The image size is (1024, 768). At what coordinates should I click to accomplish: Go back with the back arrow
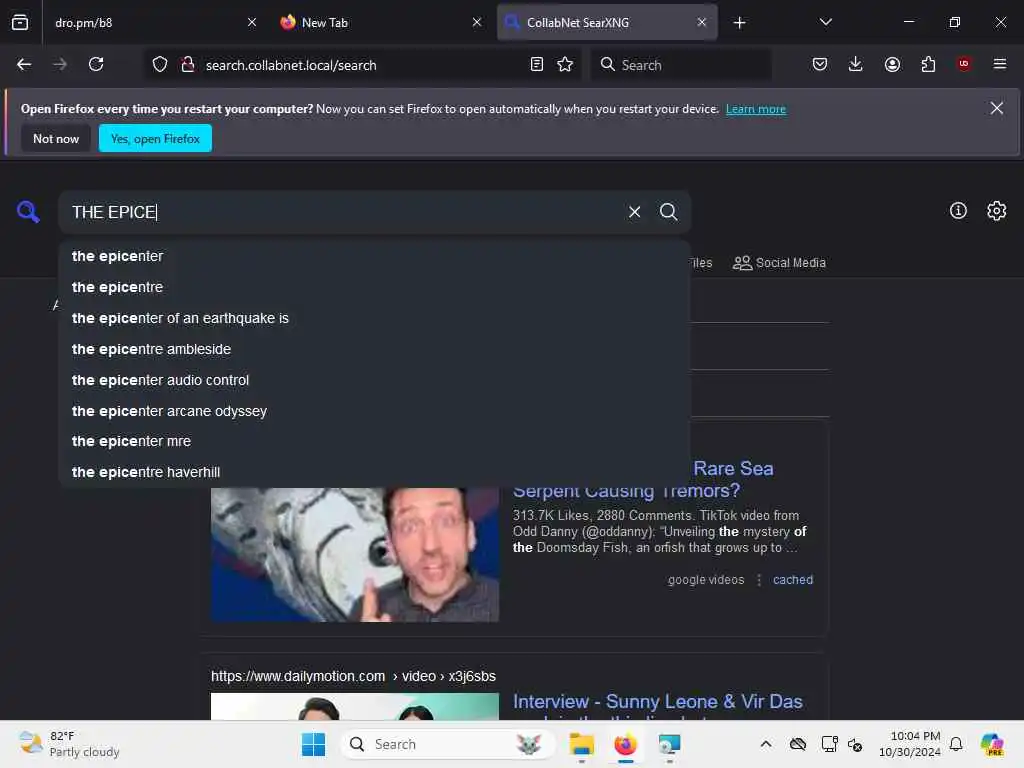tap(24, 65)
